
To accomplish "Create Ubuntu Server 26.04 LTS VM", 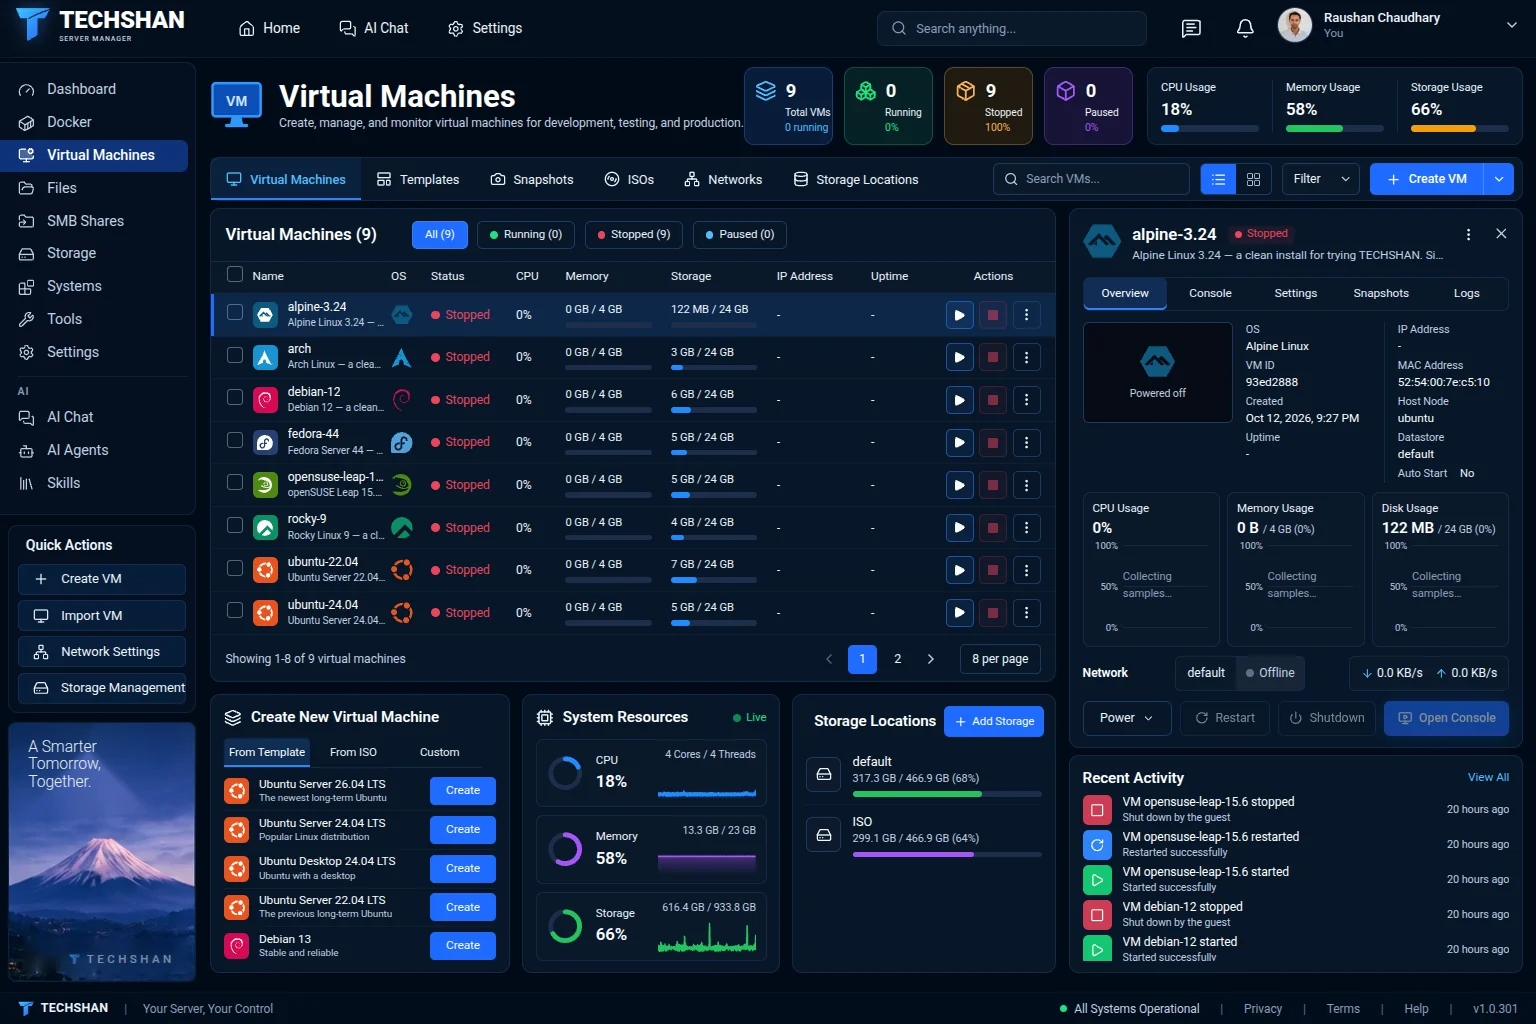I will pyautogui.click(x=463, y=791).
